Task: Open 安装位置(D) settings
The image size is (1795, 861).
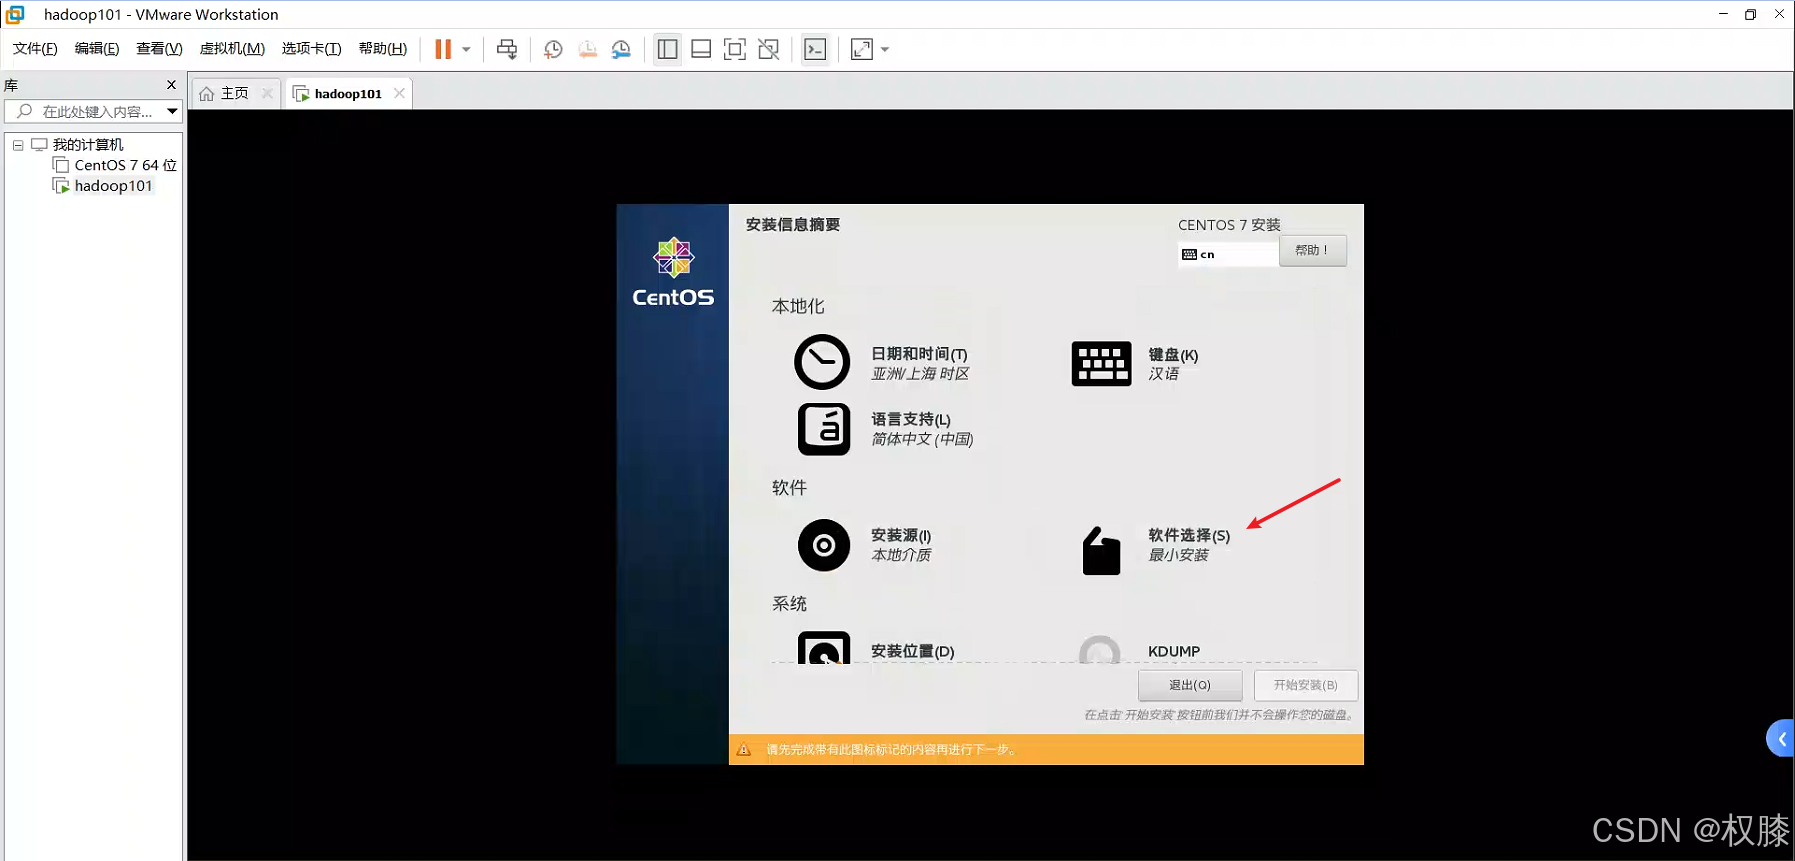Action: click(912, 651)
